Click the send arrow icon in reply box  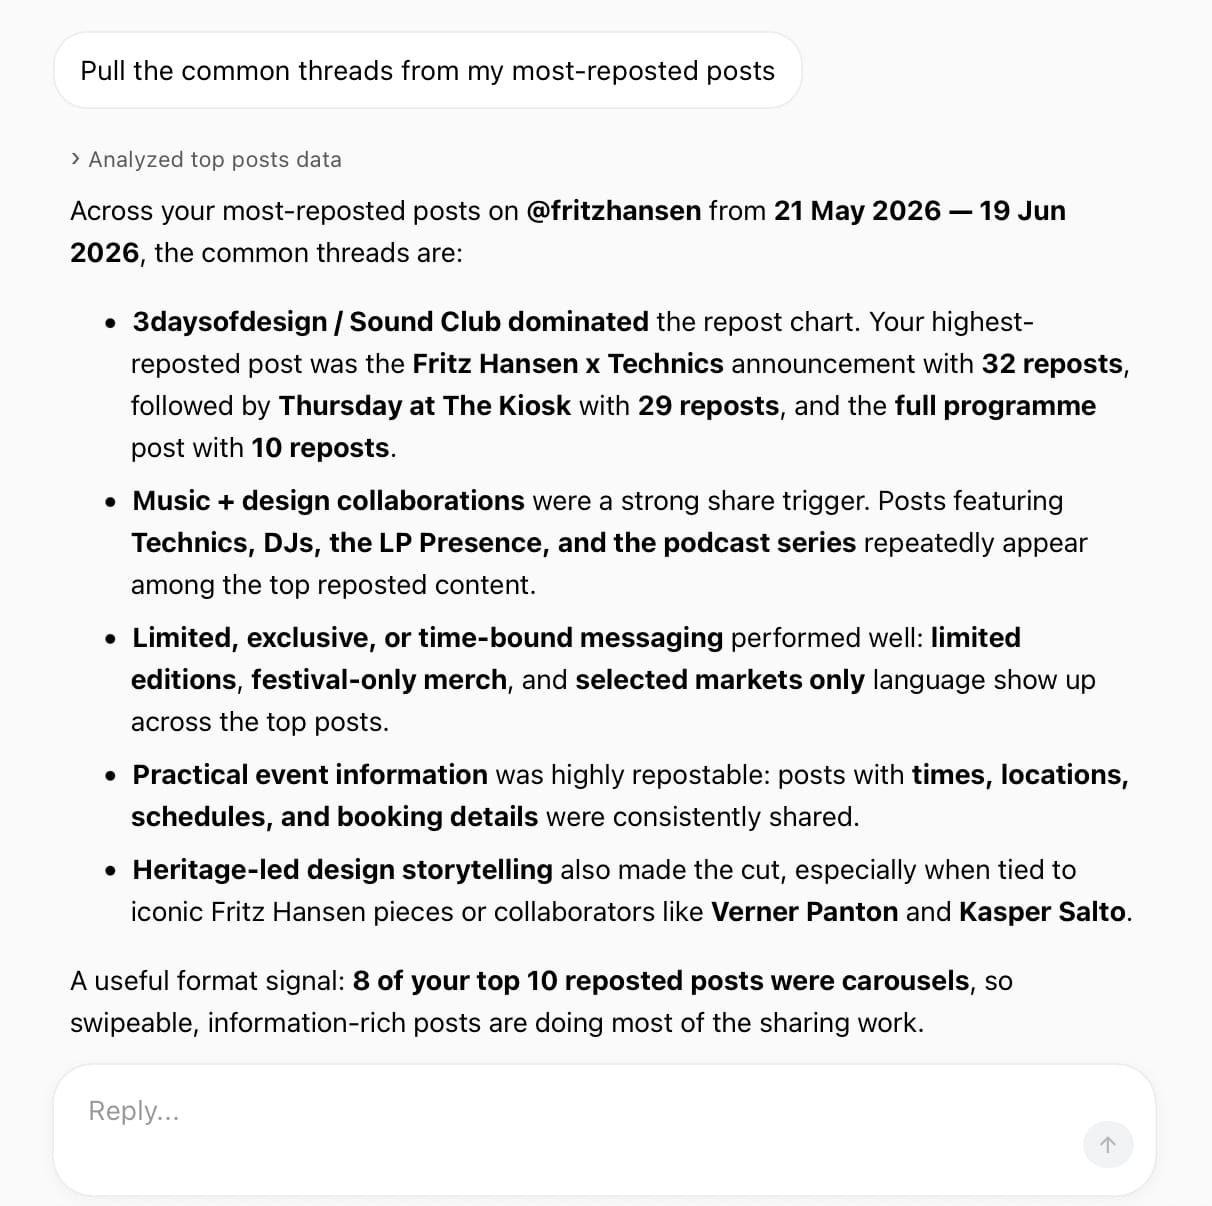click(x=1108, y=1145)
